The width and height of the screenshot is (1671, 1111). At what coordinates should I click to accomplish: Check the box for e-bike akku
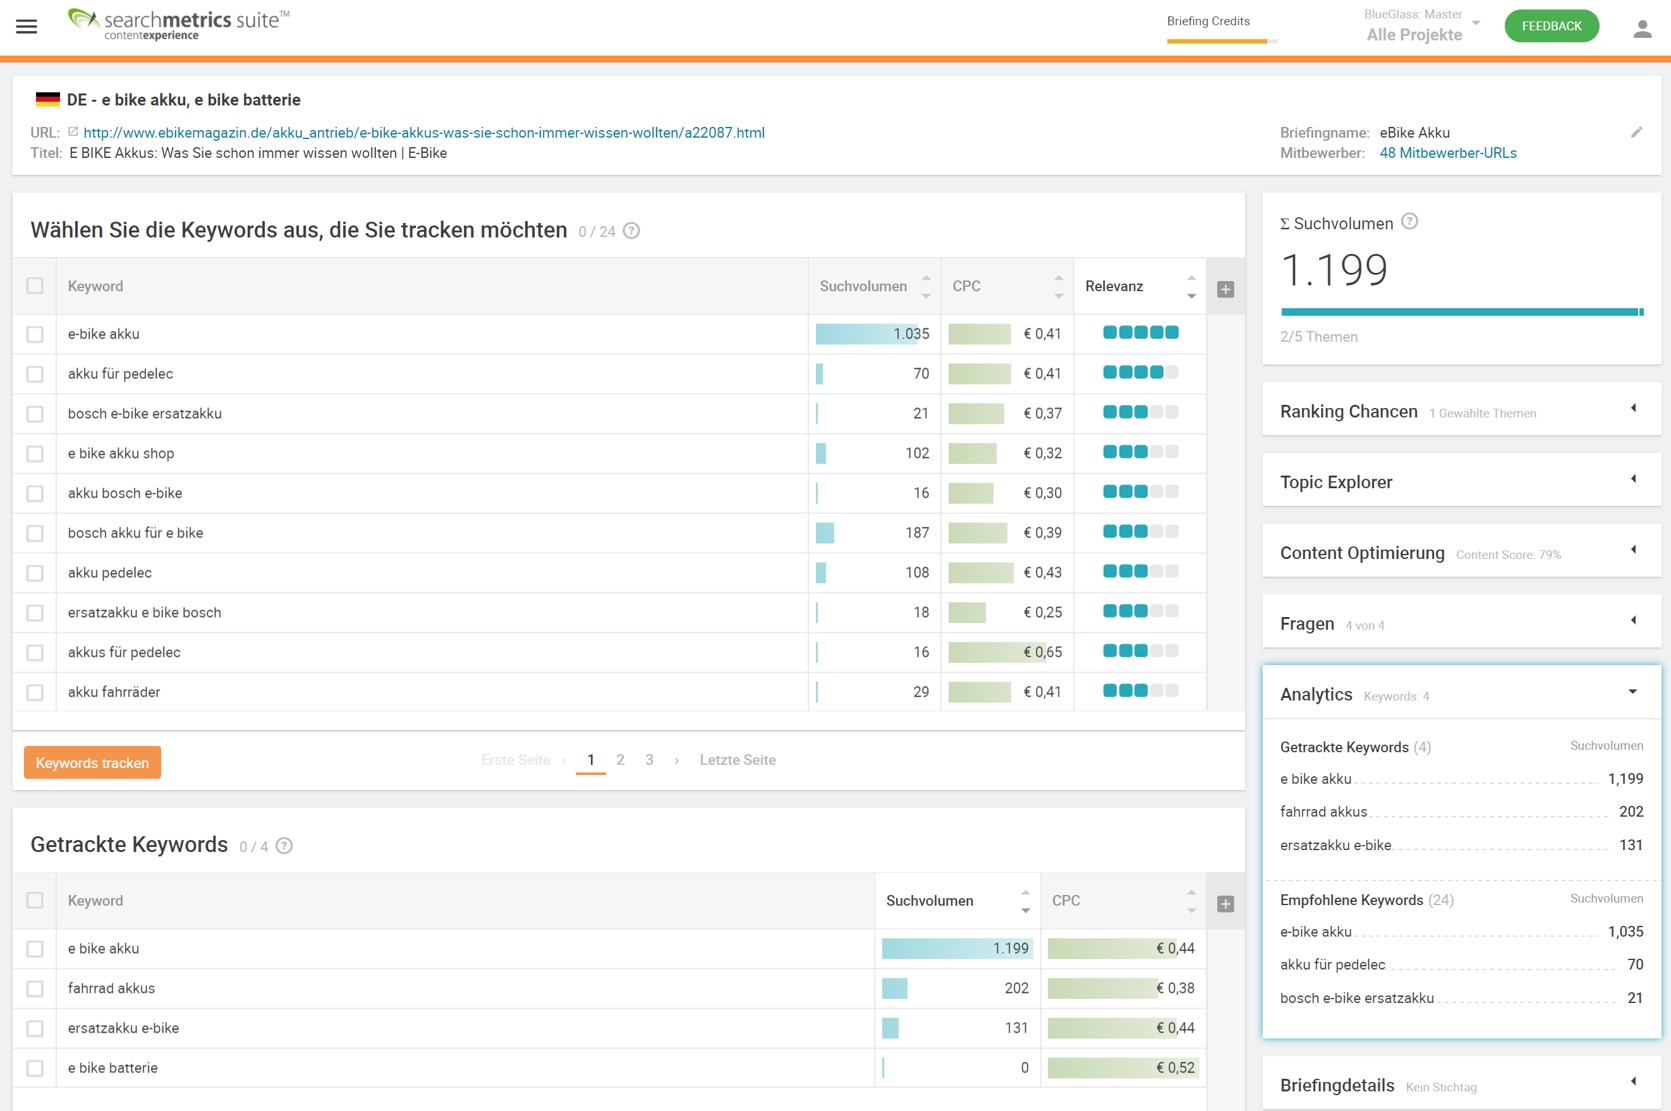(35, 334)
